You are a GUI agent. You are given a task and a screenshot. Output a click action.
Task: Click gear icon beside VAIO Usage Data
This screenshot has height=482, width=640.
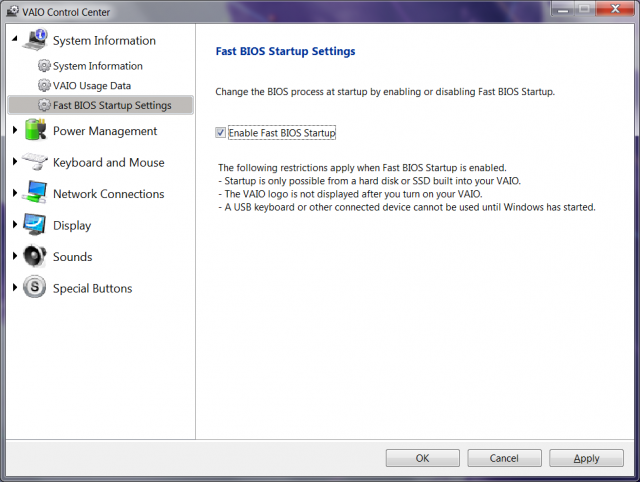pos(44,85)
